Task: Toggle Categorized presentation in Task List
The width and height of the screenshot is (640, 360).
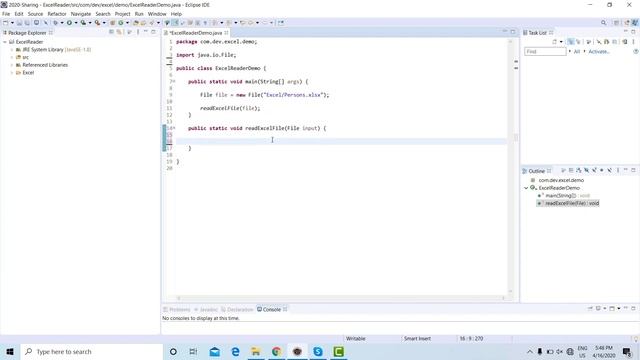Action: point(571,42)
